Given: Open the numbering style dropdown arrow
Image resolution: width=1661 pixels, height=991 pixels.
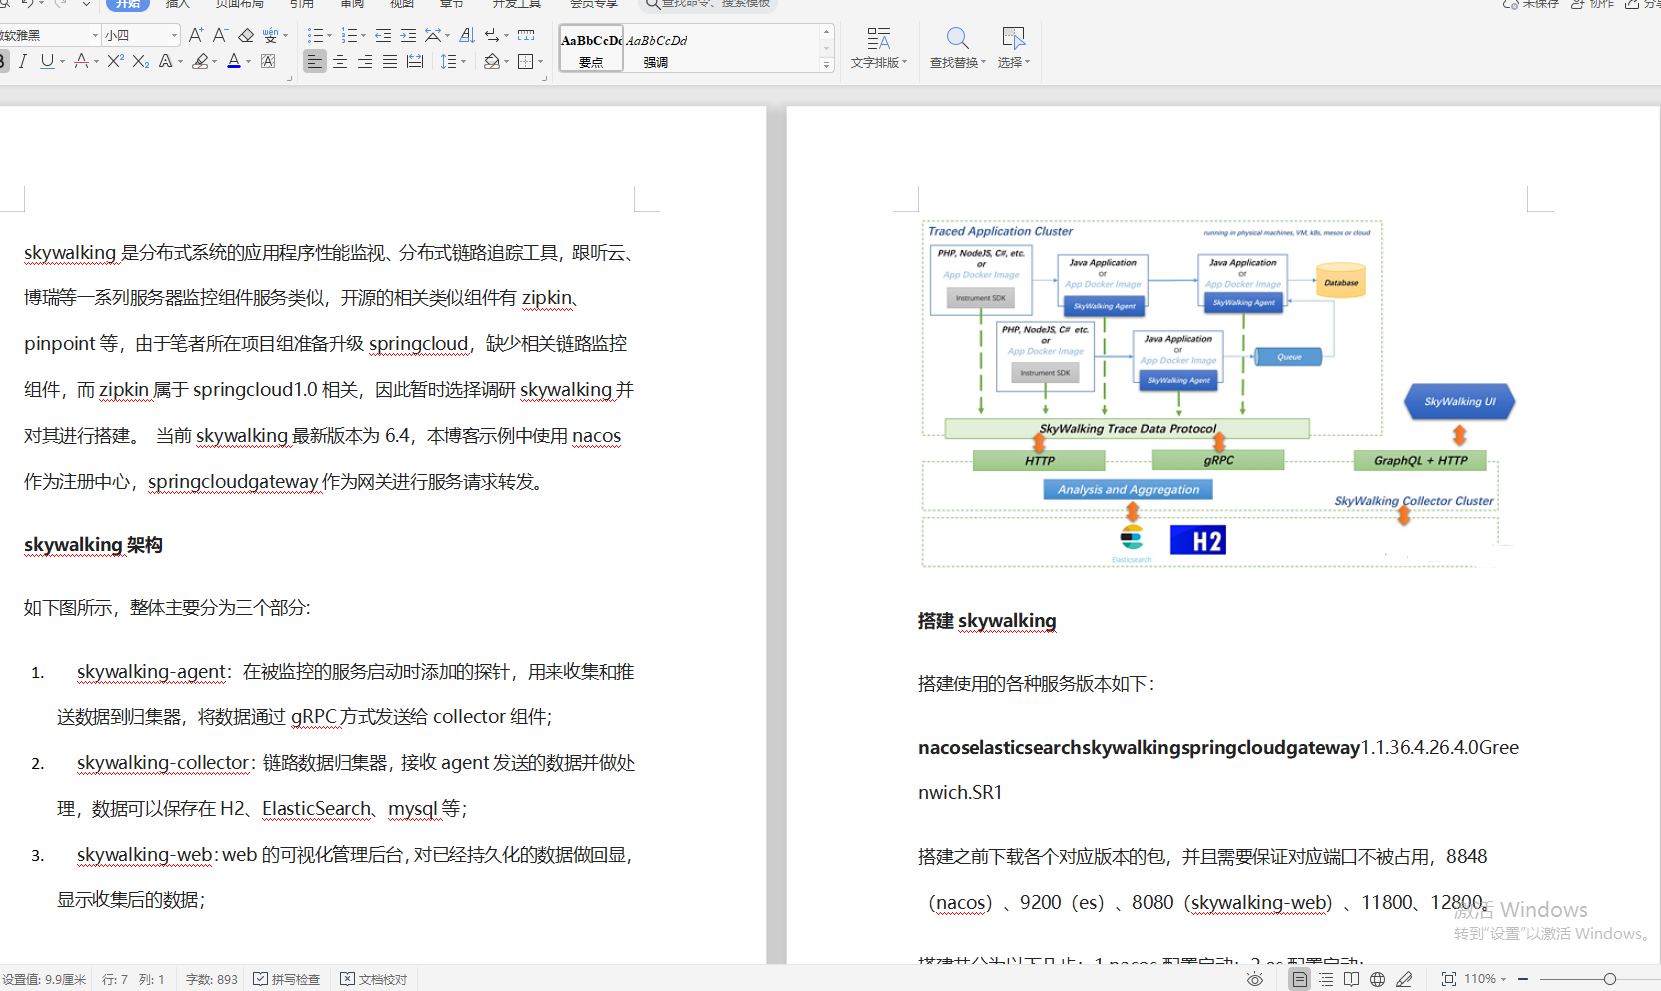Looking at the screenshot, I should point(363,35).
